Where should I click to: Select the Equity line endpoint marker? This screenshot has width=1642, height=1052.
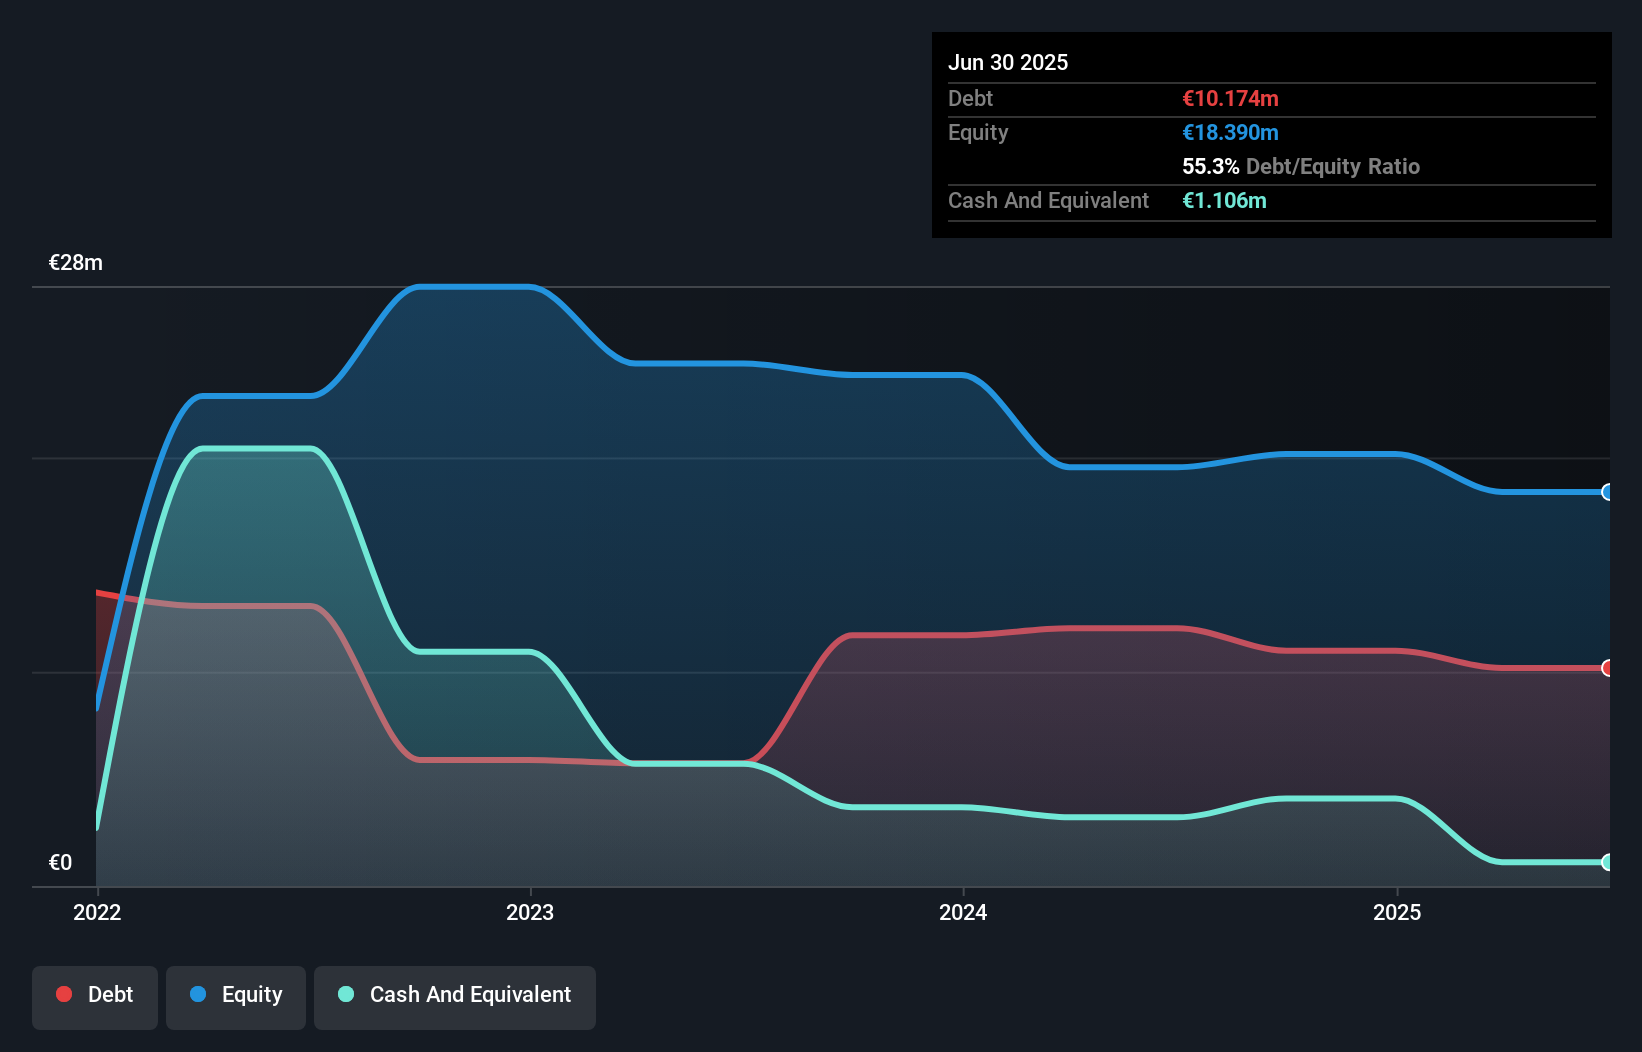pos(1607,492)
